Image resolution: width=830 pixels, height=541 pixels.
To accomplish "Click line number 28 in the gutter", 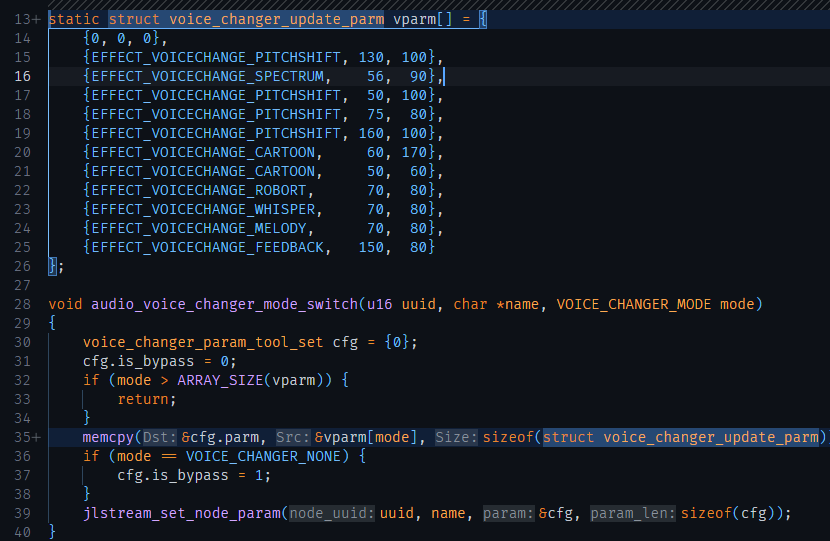I will point(22,304).
